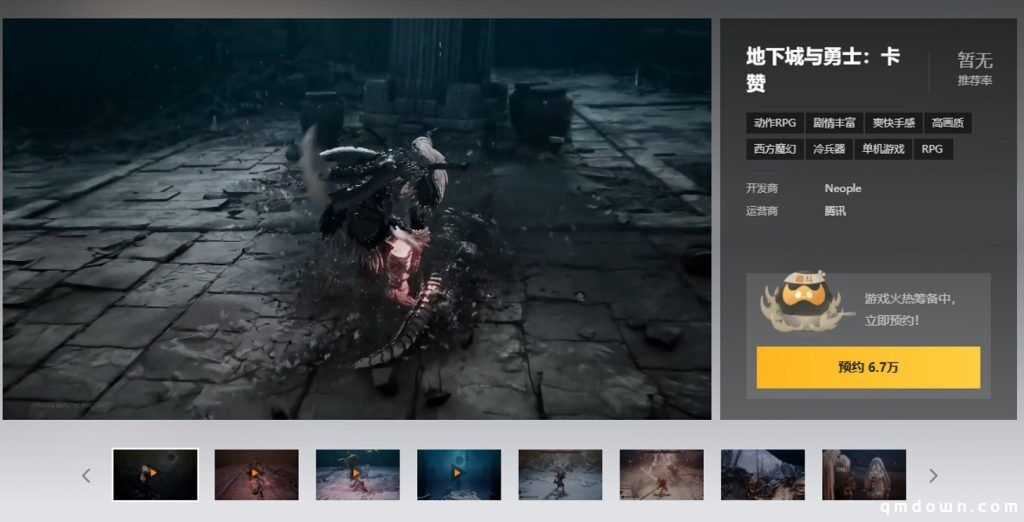Click the standalone RPG tag
Screen dimensions: 1024x522
pyautogui.click(x=932, y=149)
